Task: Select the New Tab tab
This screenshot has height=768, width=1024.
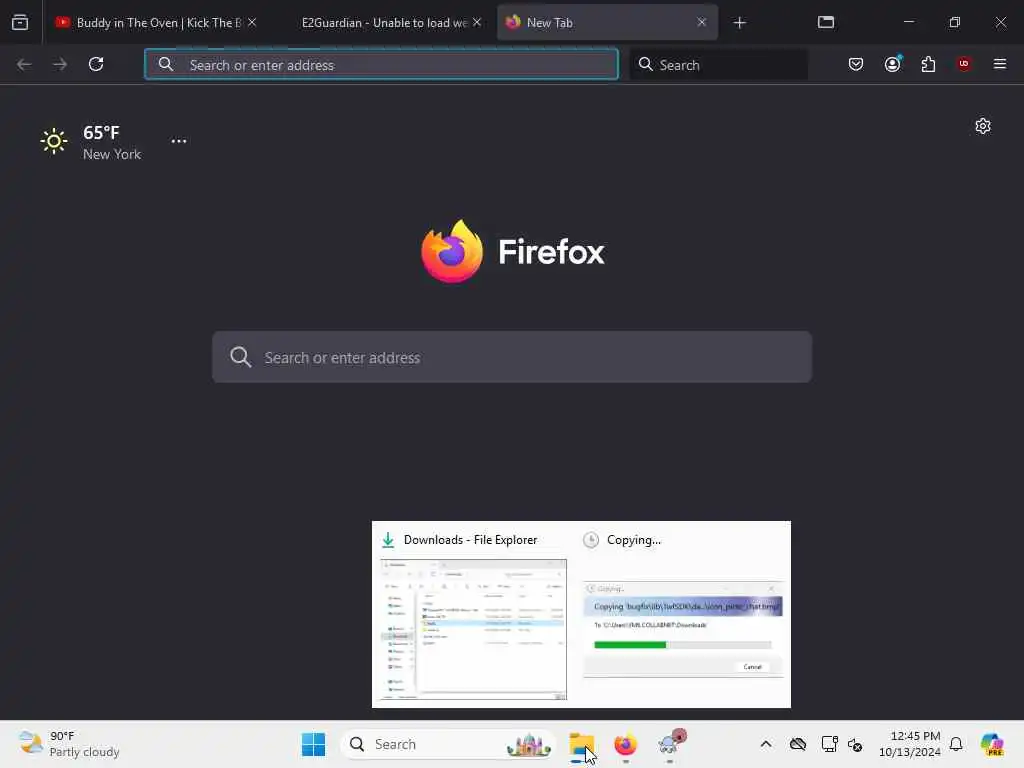Action: click(x=607, y=22)
